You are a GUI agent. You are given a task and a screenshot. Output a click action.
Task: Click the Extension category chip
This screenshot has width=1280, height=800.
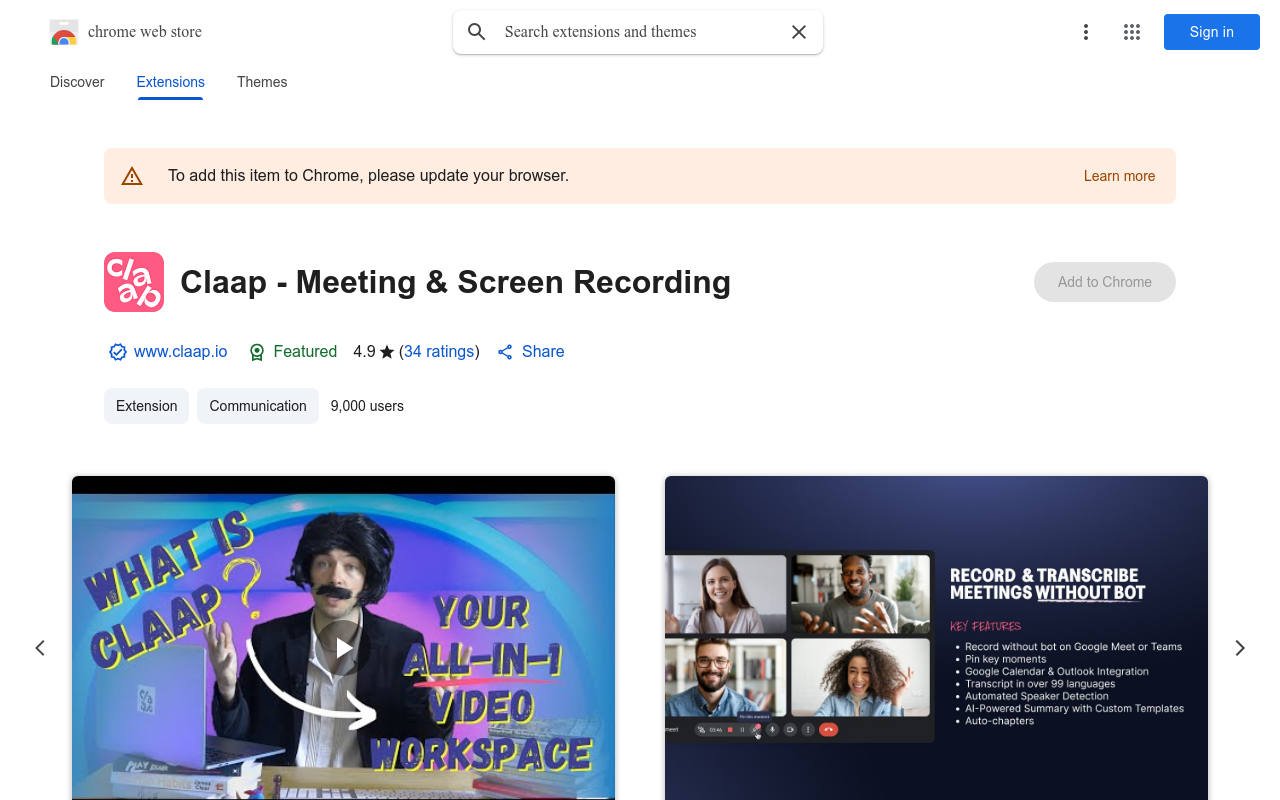[x=147, y=406]
